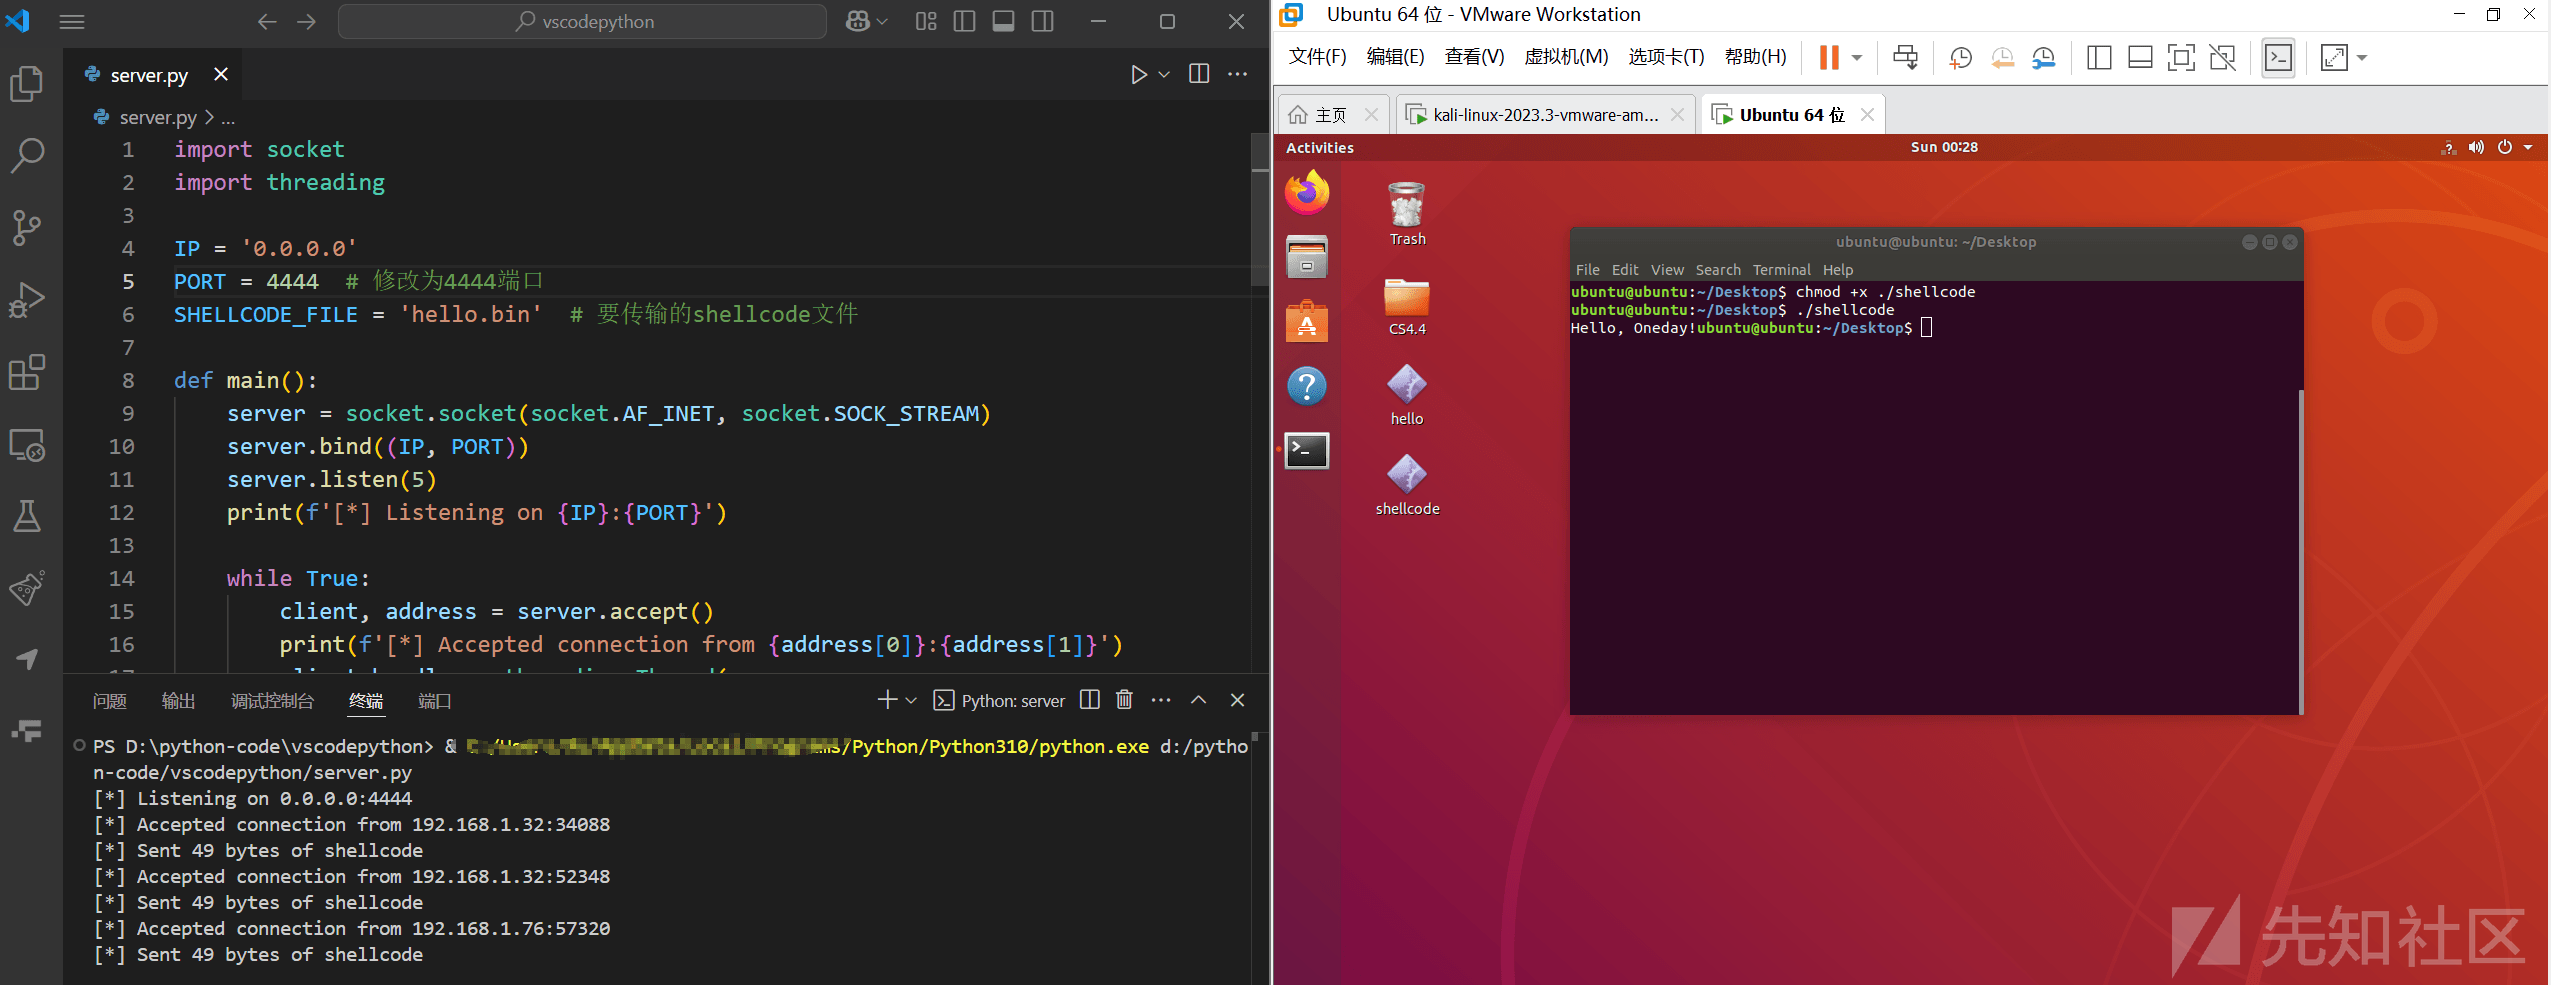Image resolution: width=2551 pixels, height=985 pixels.
Task: Click the Sun 00:28 clock in Ubuntu
Action: [1943, 147]
